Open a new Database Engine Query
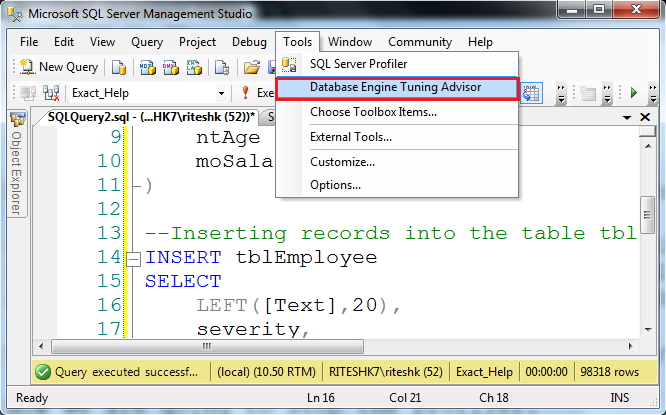 (x=119, y=67)
